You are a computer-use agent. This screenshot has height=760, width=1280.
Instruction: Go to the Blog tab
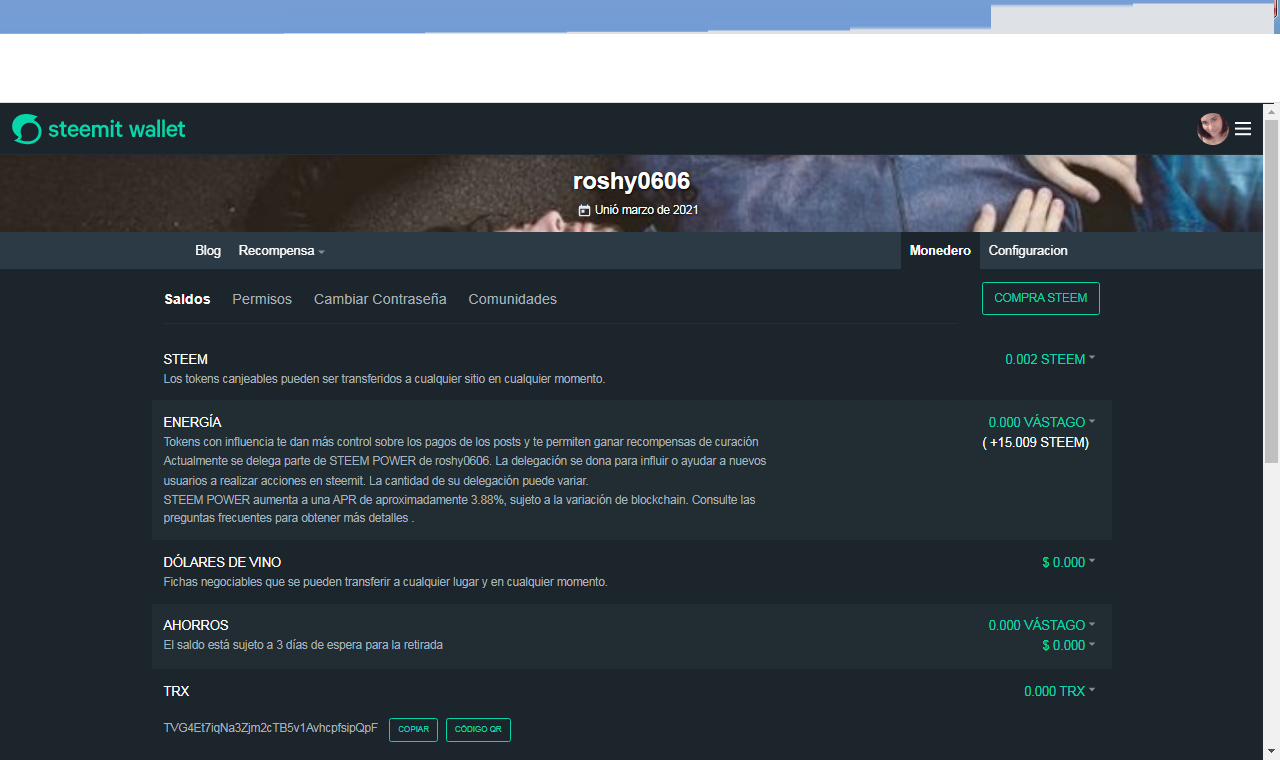coord(208,251)
